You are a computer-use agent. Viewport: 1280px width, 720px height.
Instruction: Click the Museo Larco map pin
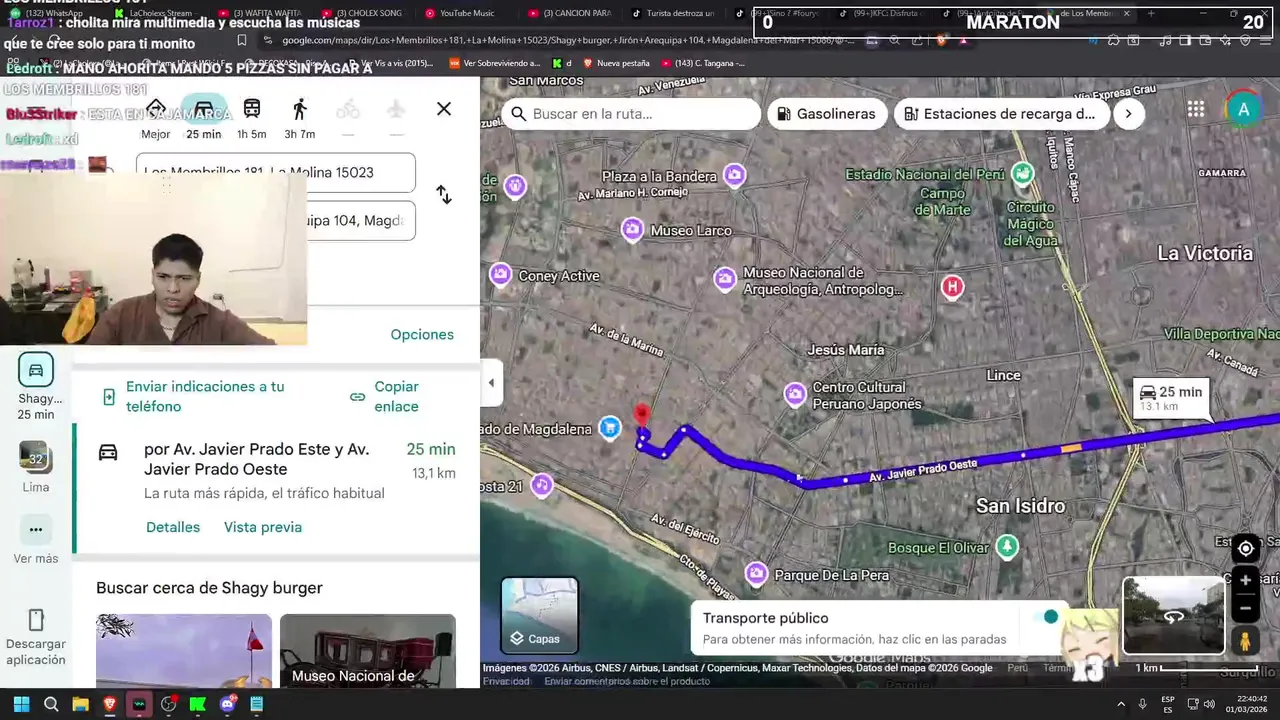(x=632, y=230)
